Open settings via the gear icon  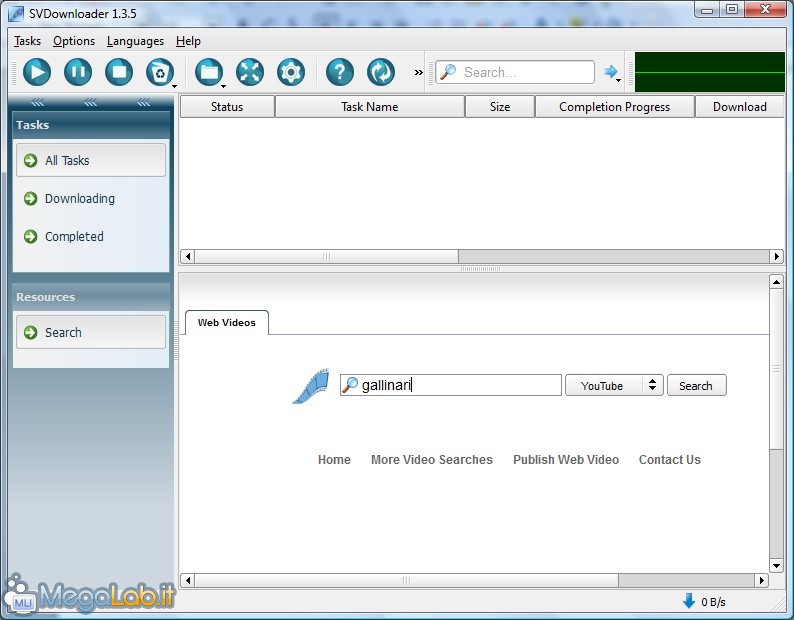coord(291,72)
